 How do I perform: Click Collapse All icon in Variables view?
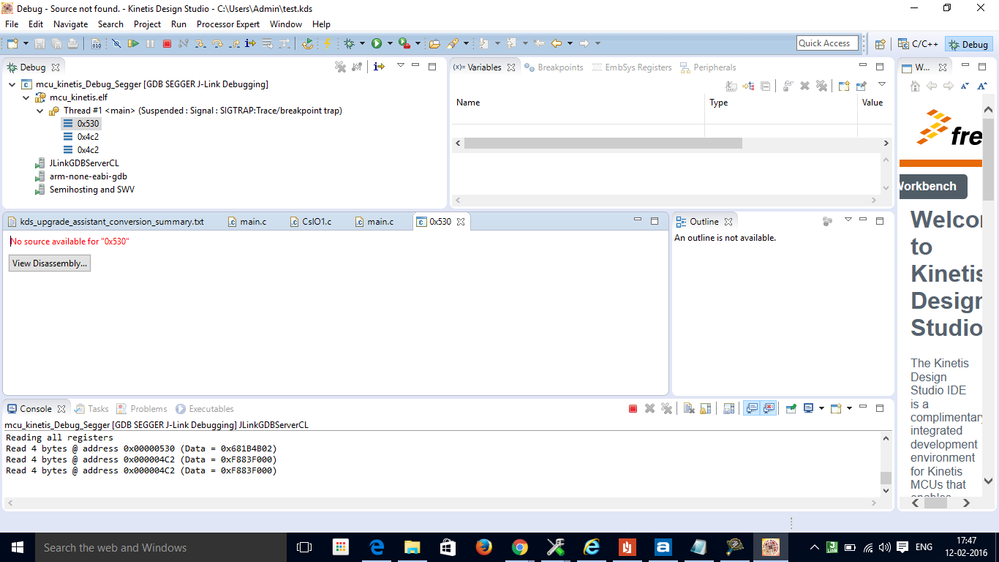(766, 86)
